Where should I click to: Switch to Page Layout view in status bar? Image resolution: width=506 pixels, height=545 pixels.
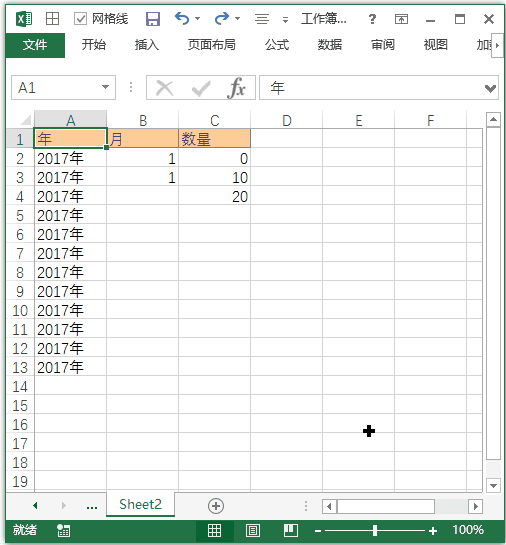[253, 530]
